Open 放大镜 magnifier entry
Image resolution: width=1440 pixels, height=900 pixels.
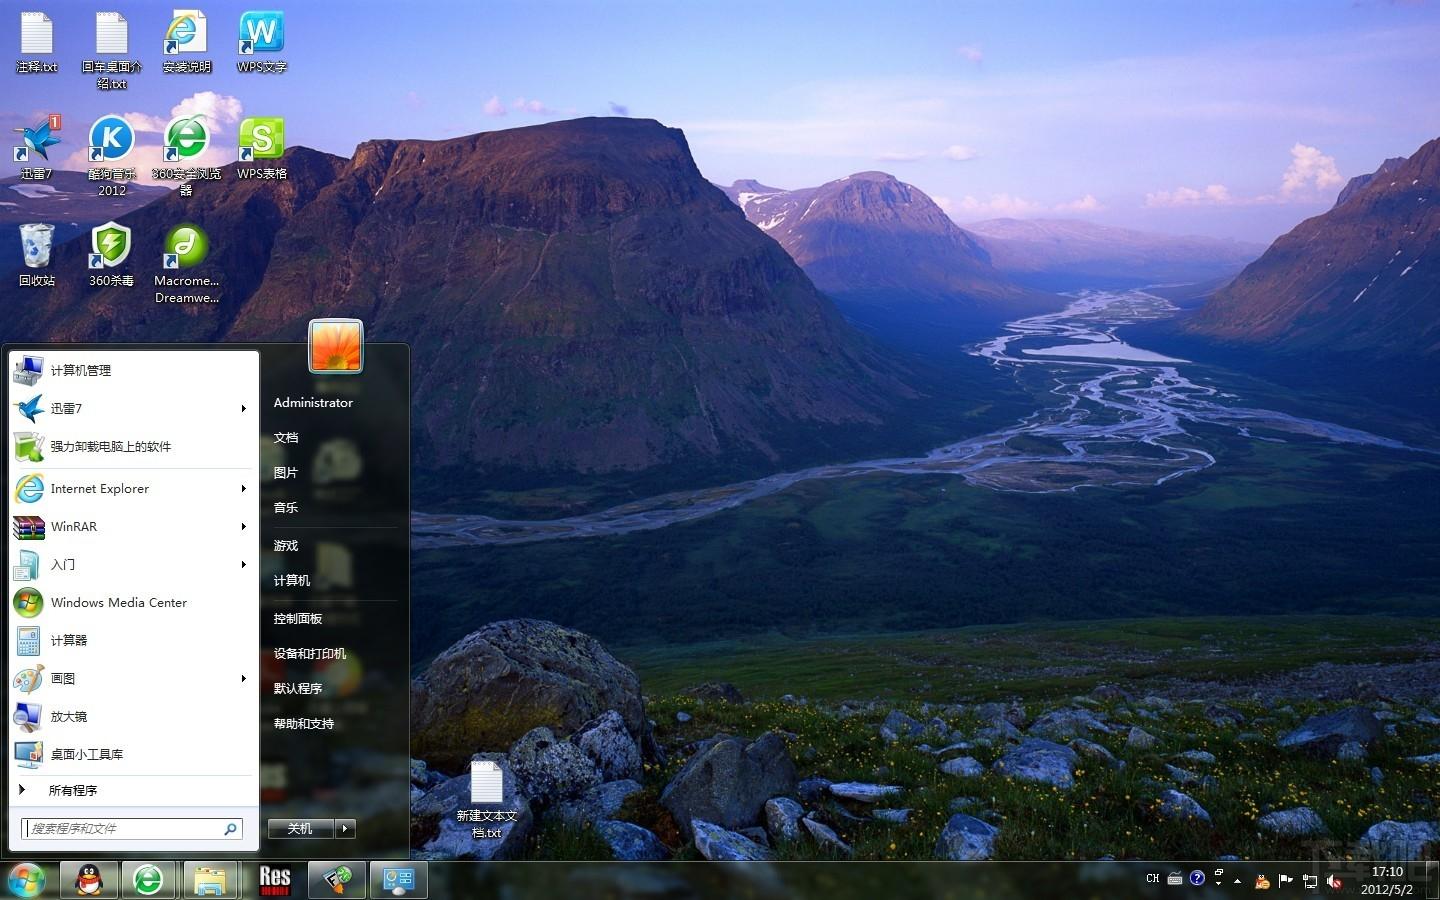133,716
